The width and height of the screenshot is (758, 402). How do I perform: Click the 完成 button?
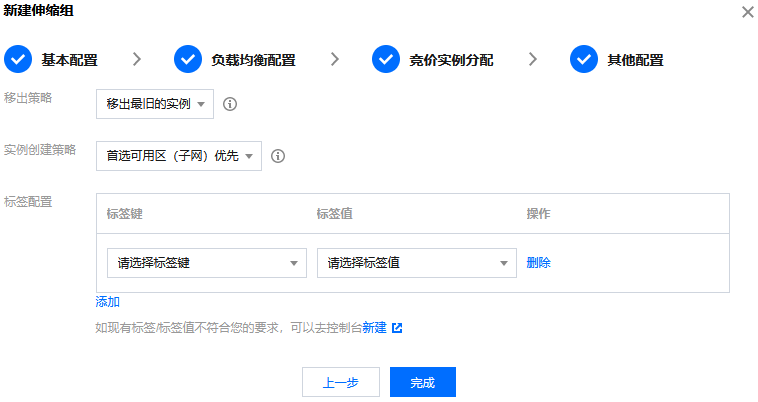pos(423,382)
